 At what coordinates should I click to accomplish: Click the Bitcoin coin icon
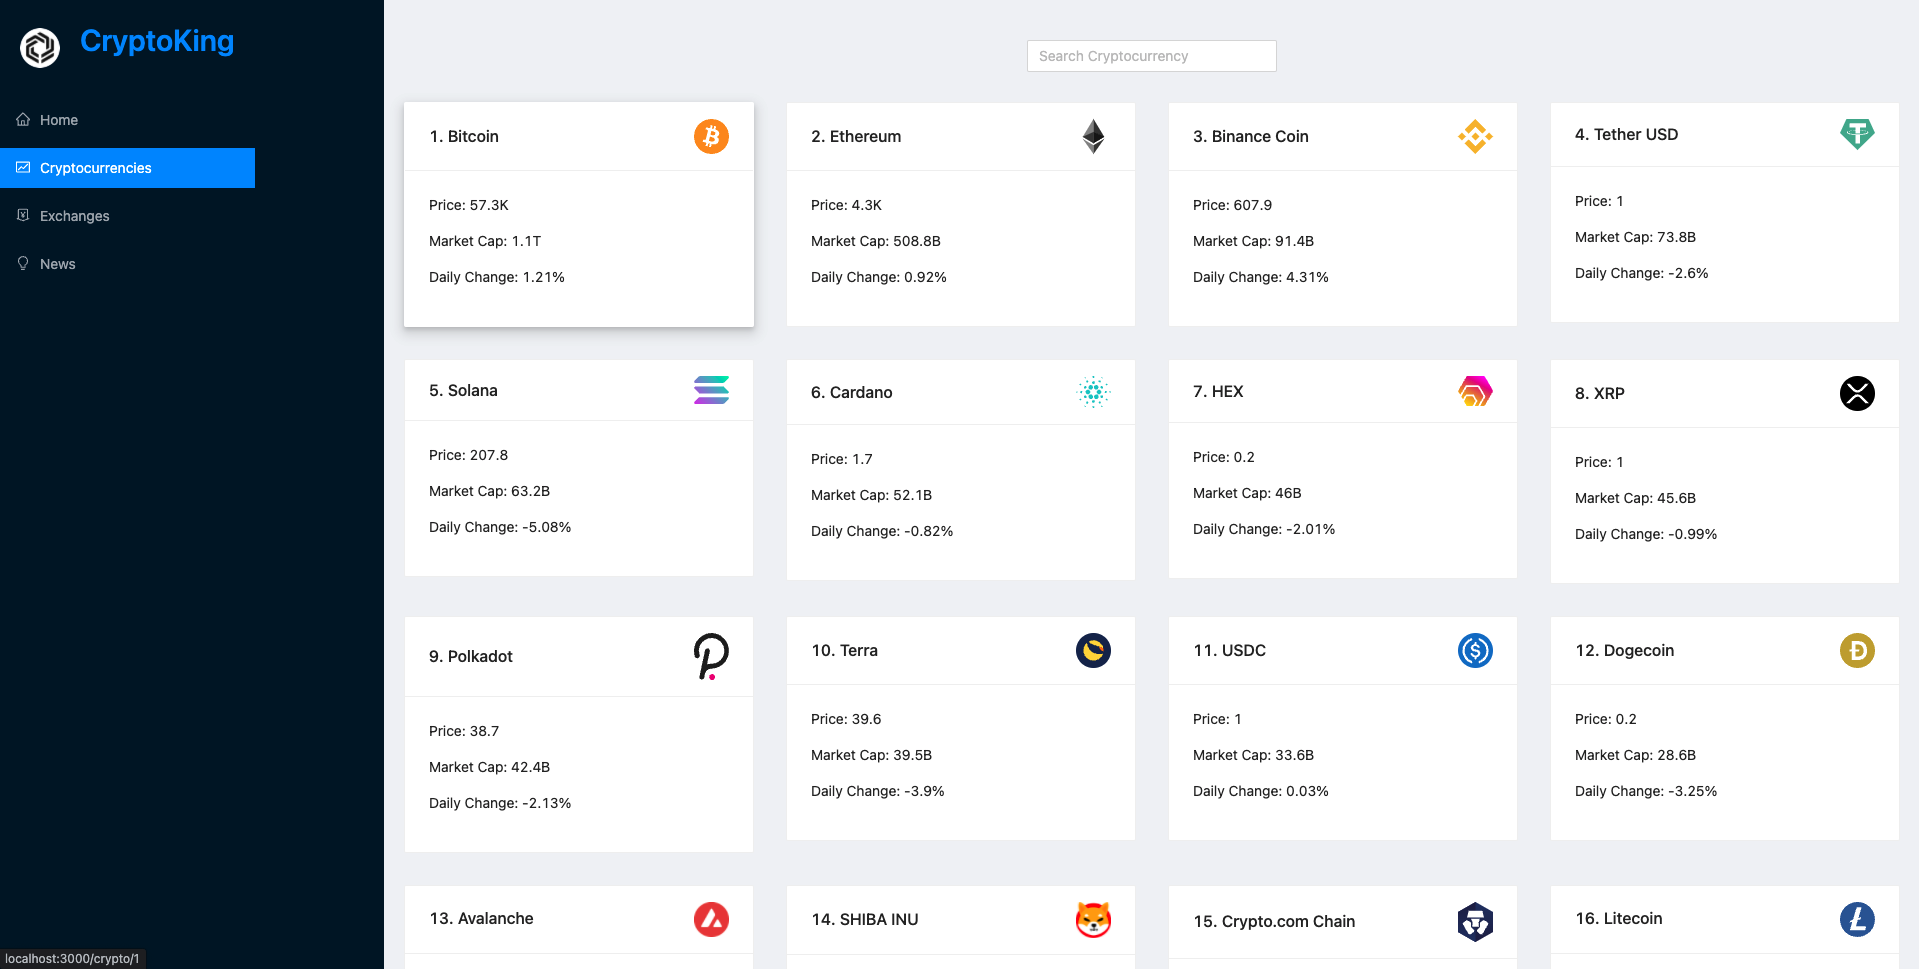coord(711,136)
